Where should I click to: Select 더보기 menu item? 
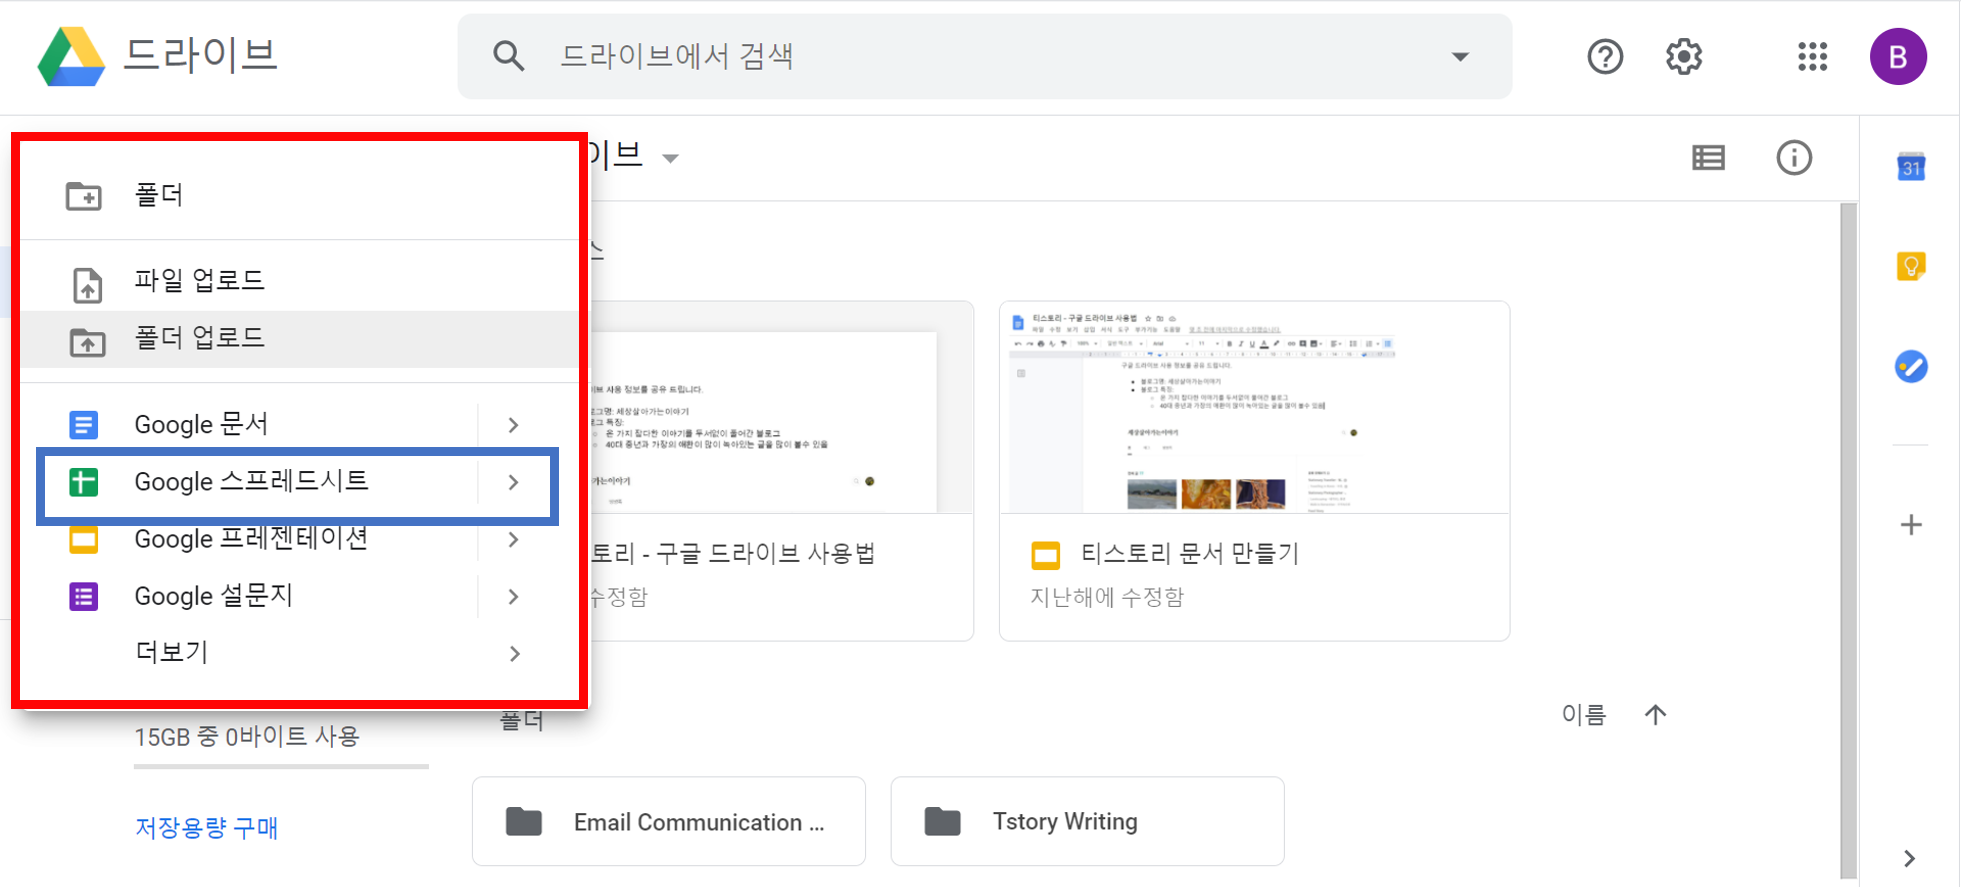(300, 654)
